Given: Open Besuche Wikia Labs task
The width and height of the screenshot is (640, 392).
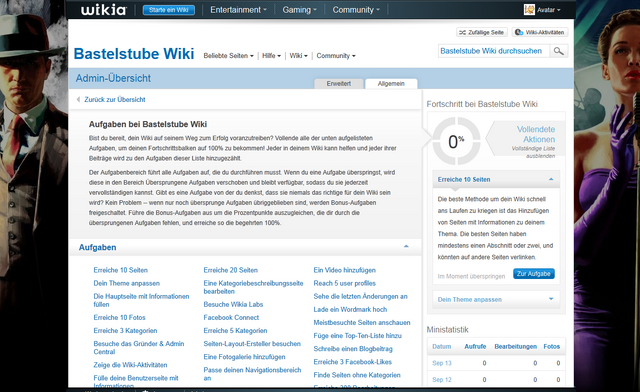Looking at the screenshot, I should tap(233, 304).
